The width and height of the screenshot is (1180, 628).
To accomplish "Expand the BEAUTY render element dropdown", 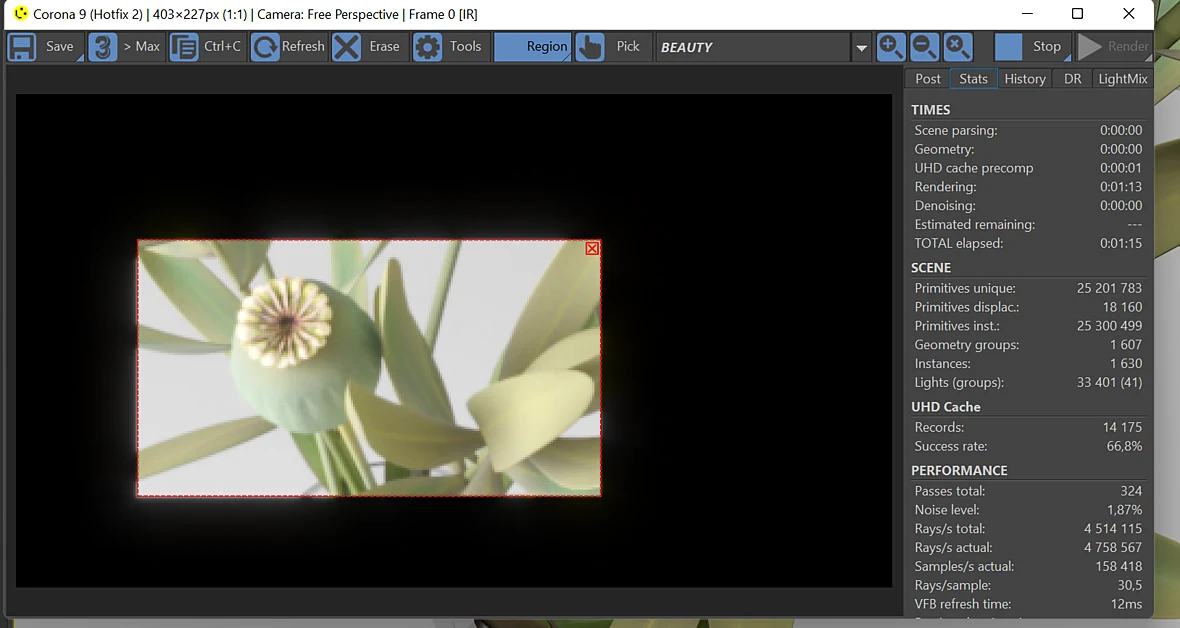I will (861, 47).
